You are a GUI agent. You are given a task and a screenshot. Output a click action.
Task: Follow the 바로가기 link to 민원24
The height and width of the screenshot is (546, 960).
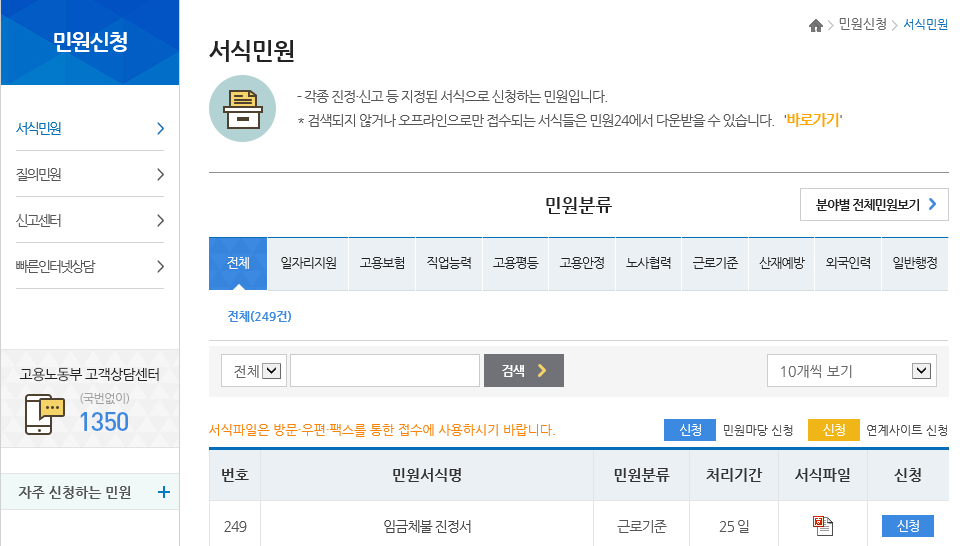coord(812,121)
